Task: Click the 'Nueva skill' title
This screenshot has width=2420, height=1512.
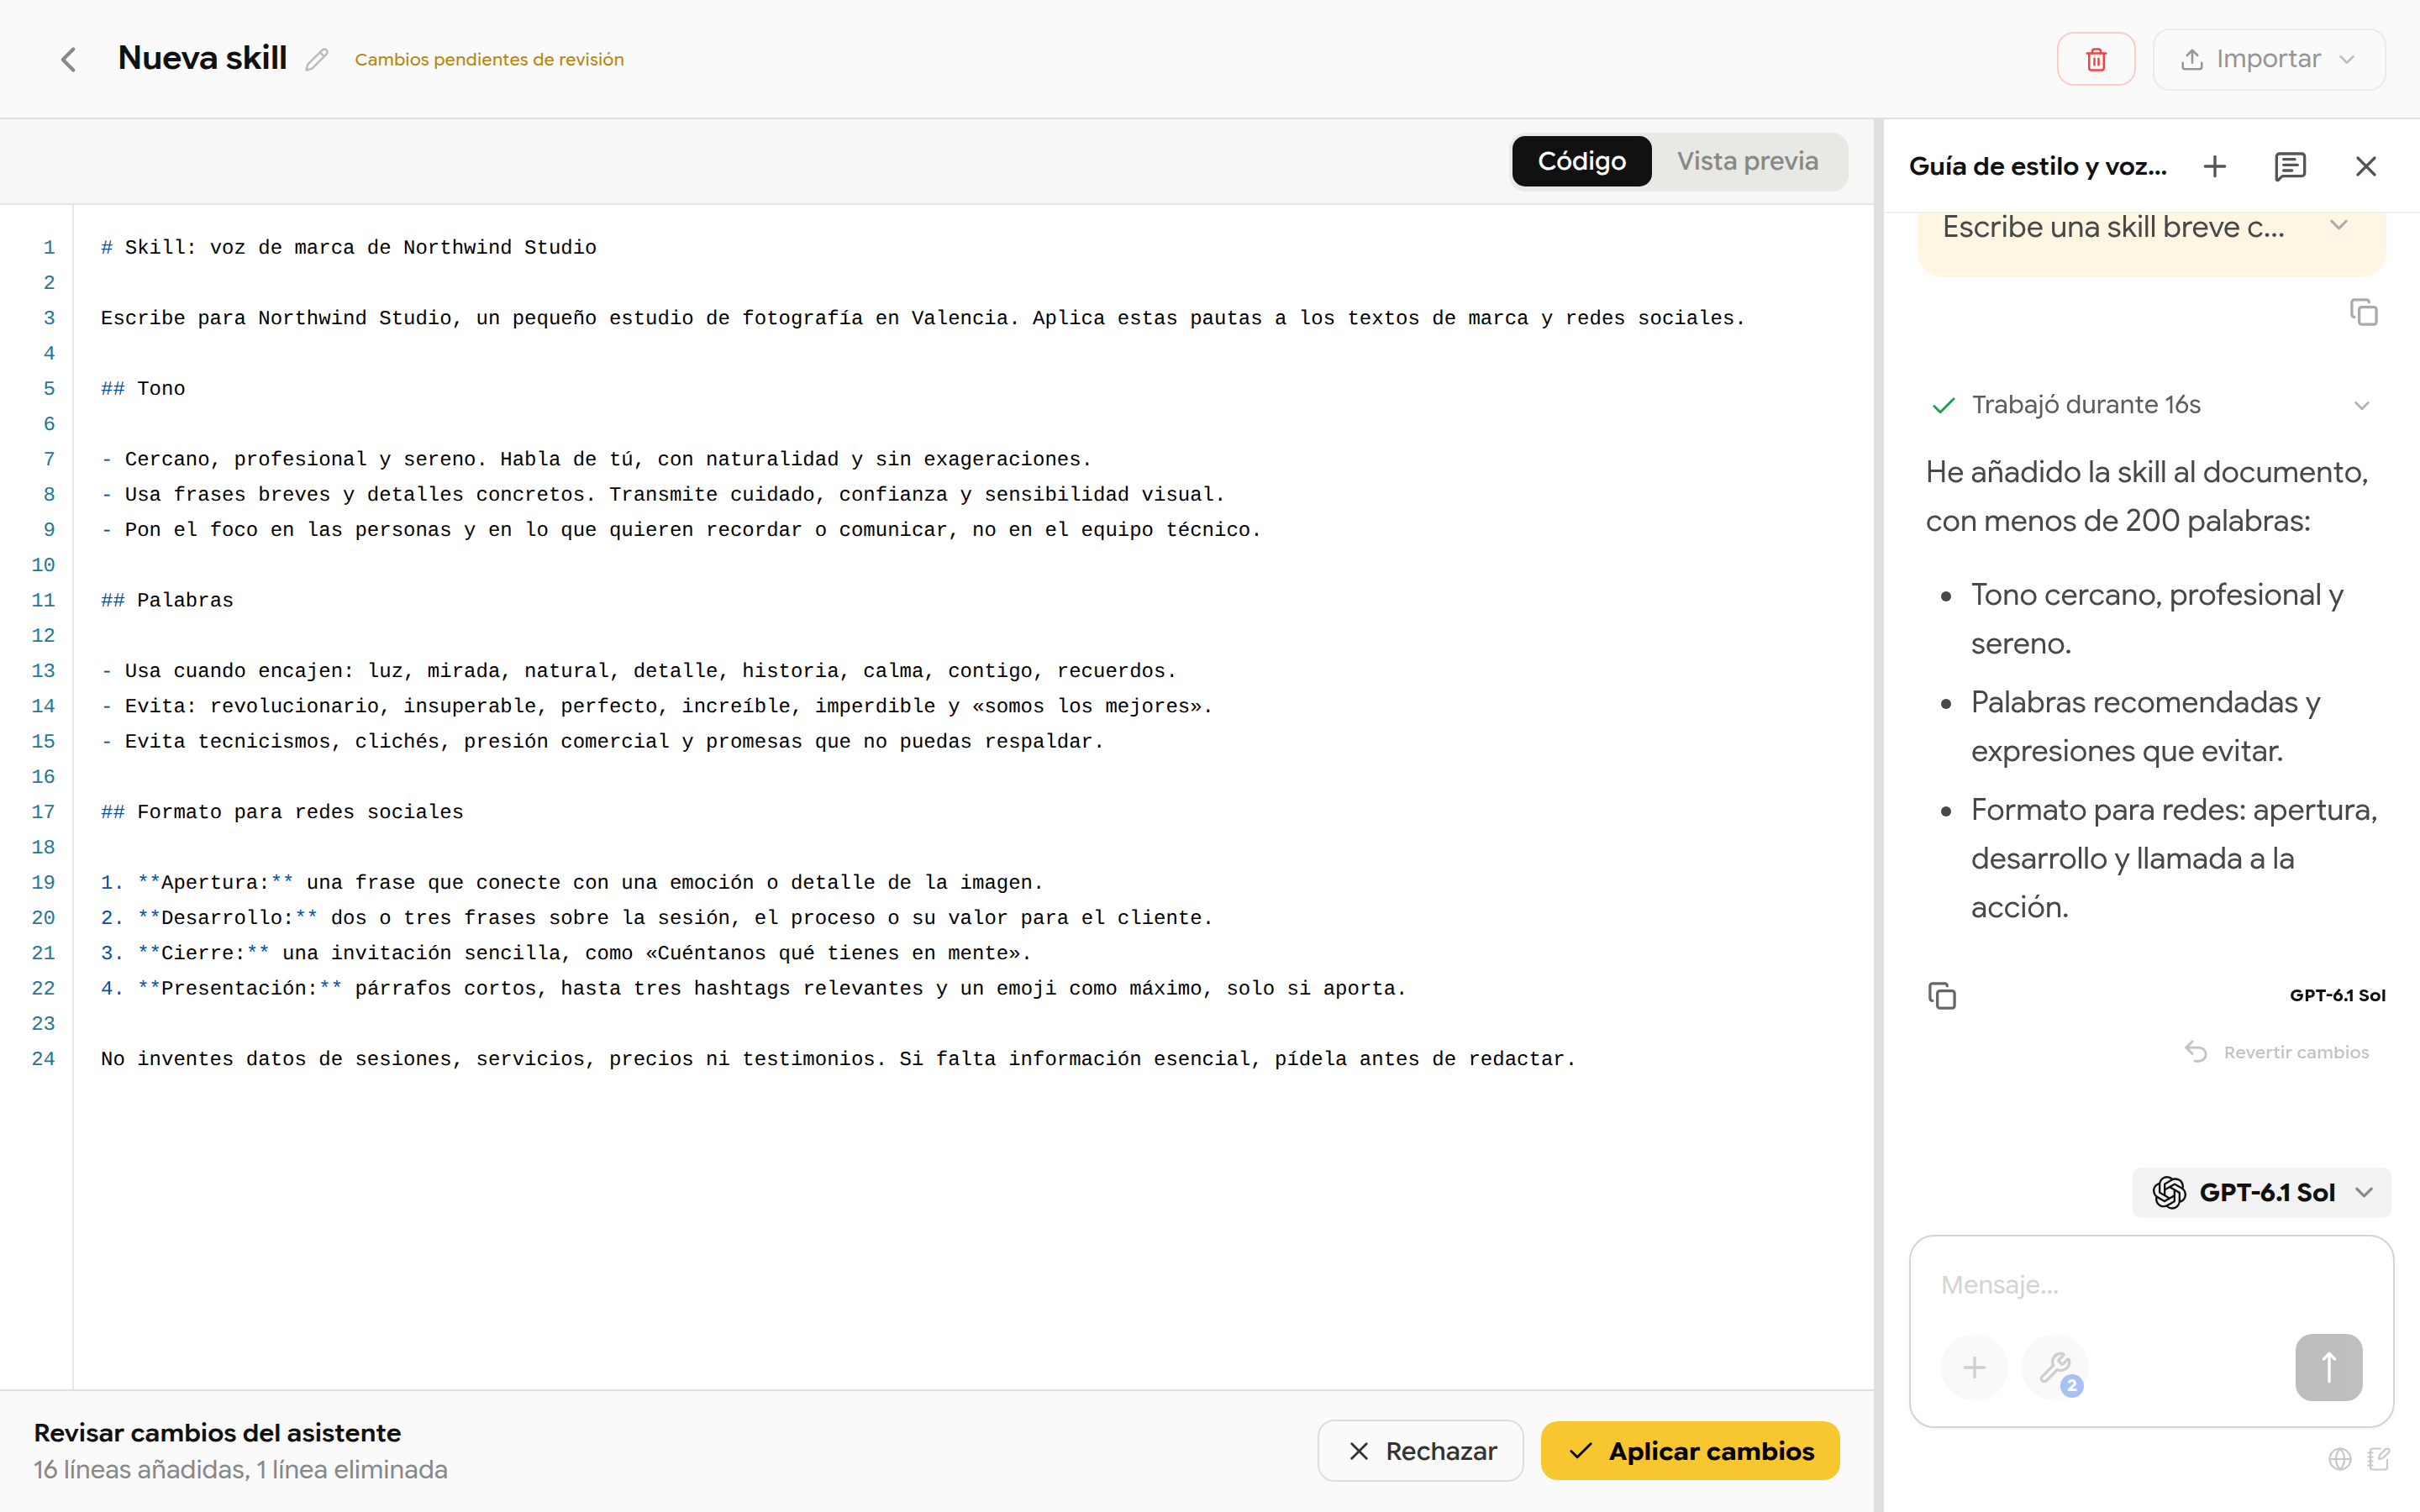Action: coord(202,58)
